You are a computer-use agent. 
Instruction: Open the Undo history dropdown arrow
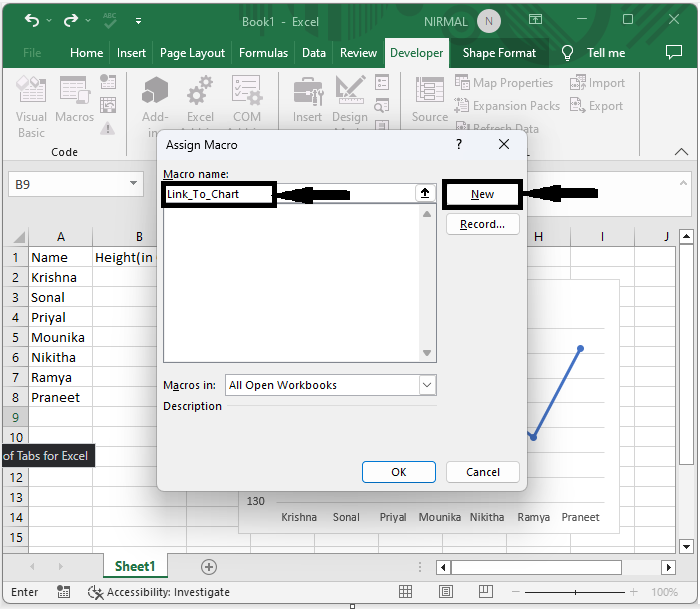pyautogui.click(x=49, y=21)
